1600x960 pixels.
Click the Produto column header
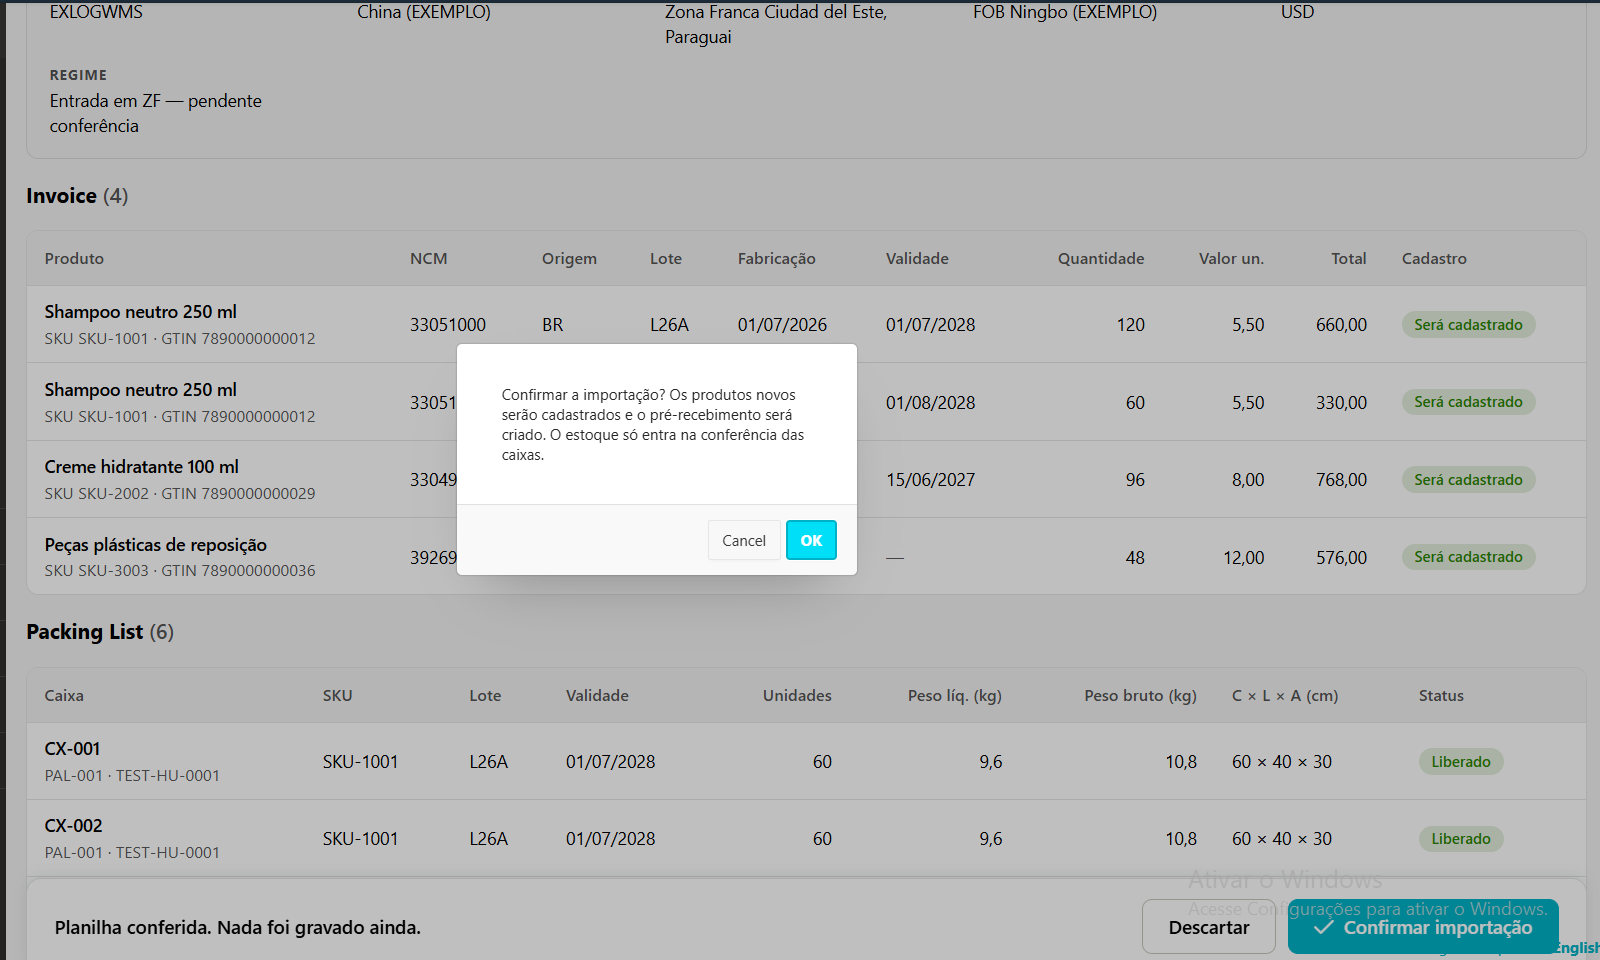pyautogui.click(x=74, y=258)
